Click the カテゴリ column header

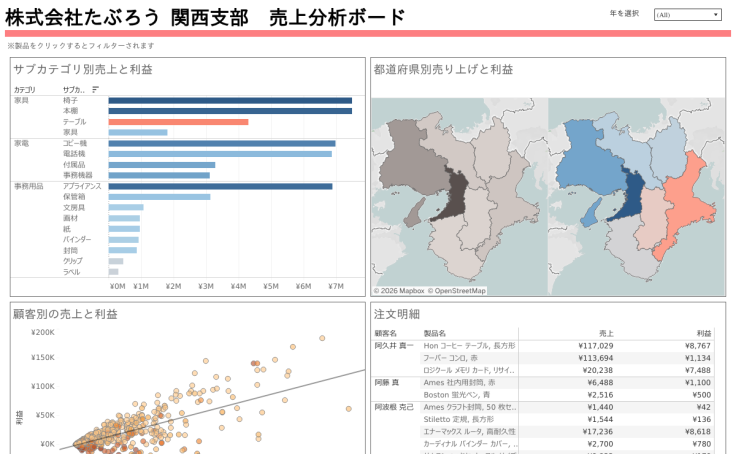[25, 90]
